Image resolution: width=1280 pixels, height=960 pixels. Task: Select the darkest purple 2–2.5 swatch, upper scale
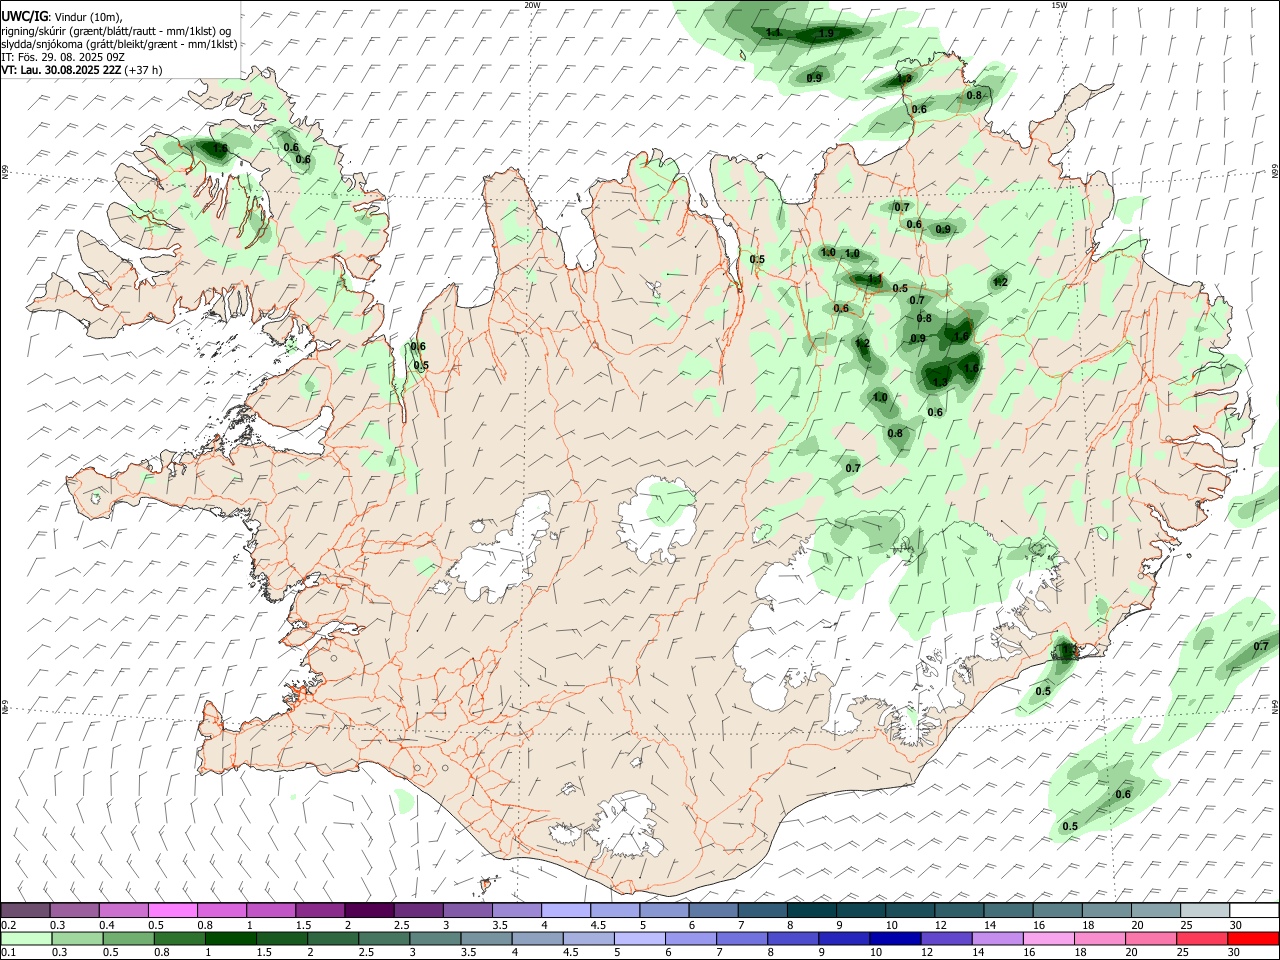pos(368,911)
